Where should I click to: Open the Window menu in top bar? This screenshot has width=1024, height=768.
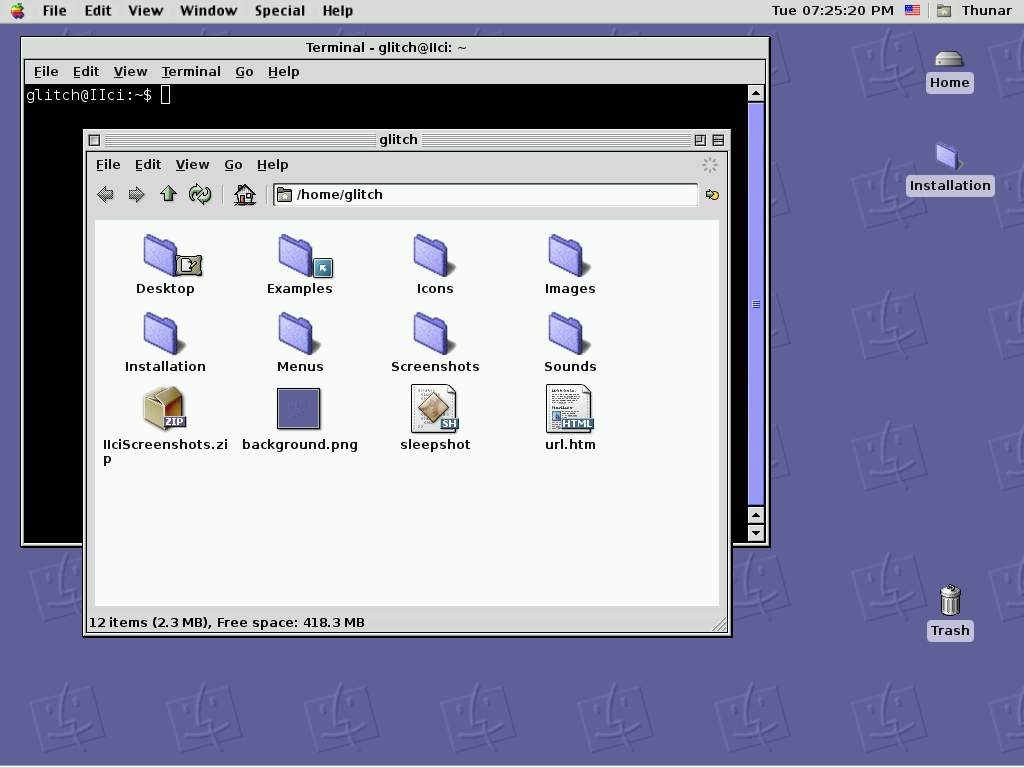[x=208, y=10]
